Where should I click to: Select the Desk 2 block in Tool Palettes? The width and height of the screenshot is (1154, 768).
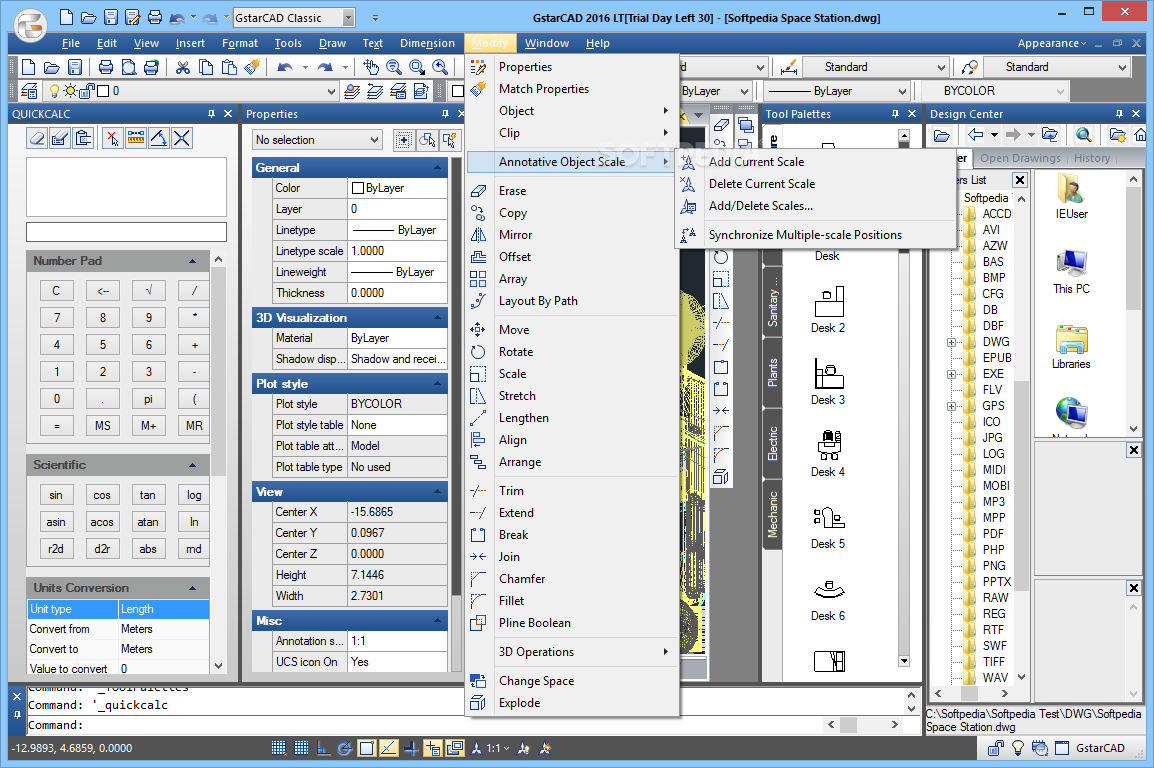click(x=828, y=310)
